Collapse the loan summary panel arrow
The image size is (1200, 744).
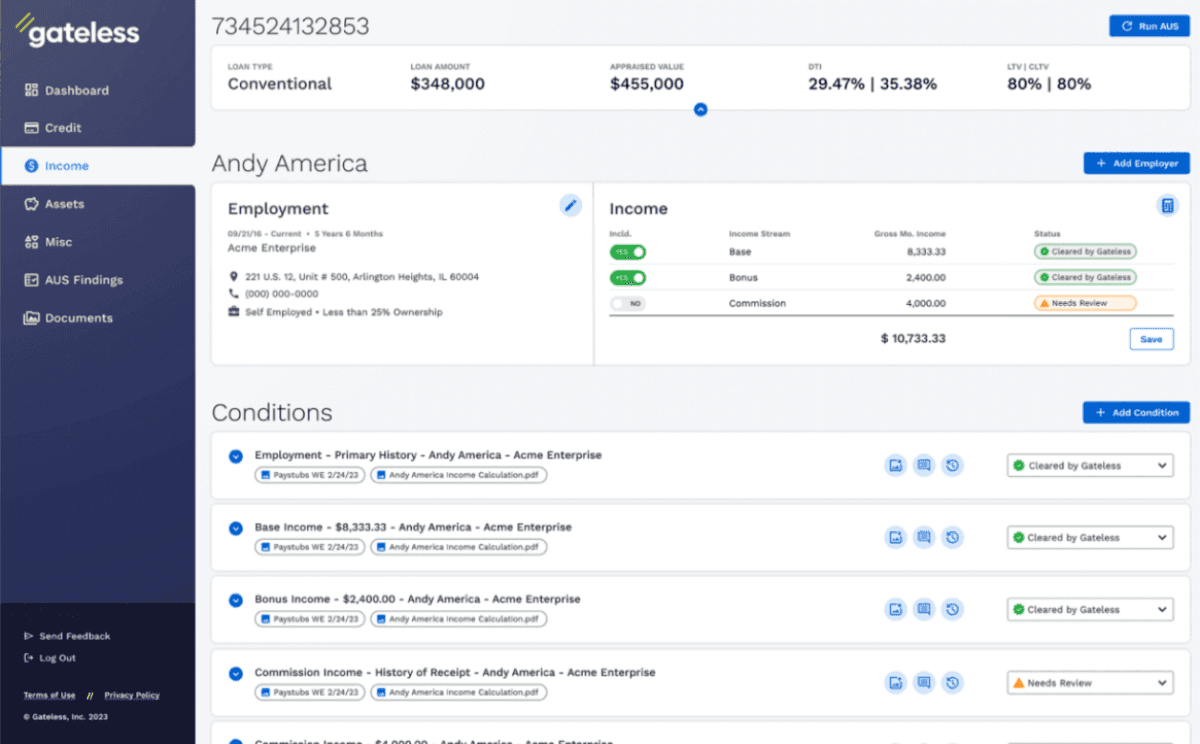coord(700,109)
